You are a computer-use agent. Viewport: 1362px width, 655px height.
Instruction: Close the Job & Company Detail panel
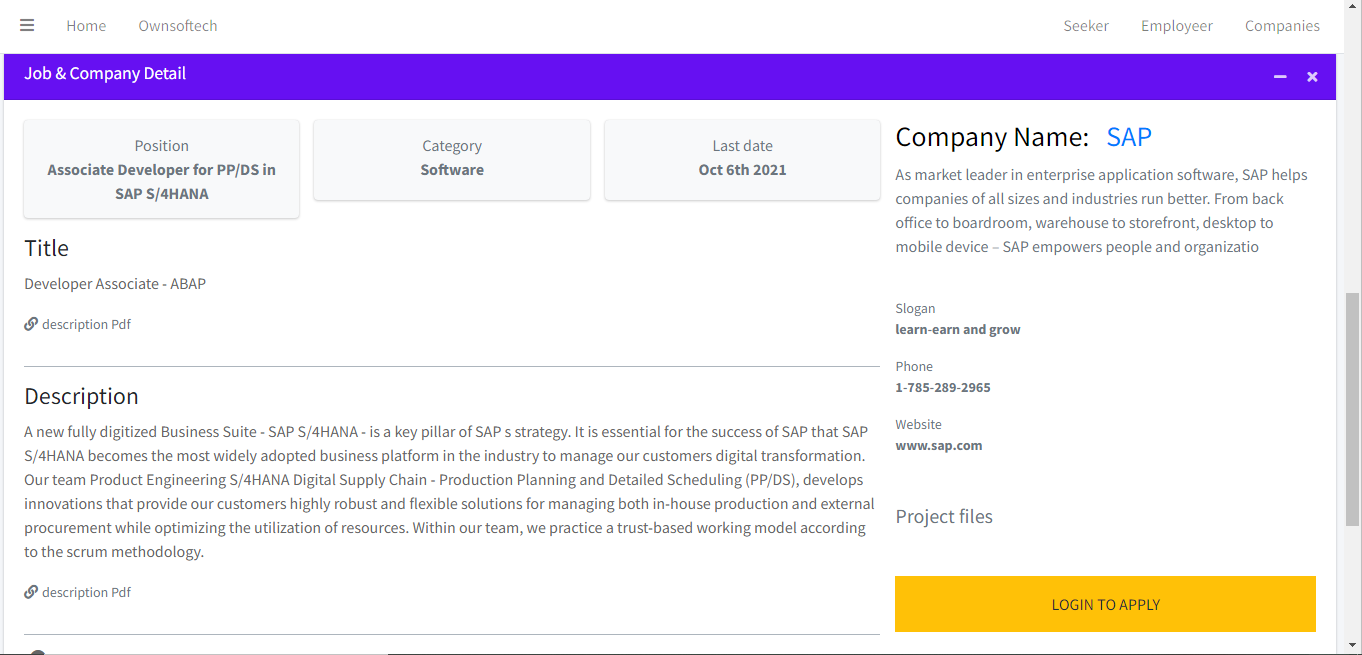pyautogui.click(x=1312, y=77)
